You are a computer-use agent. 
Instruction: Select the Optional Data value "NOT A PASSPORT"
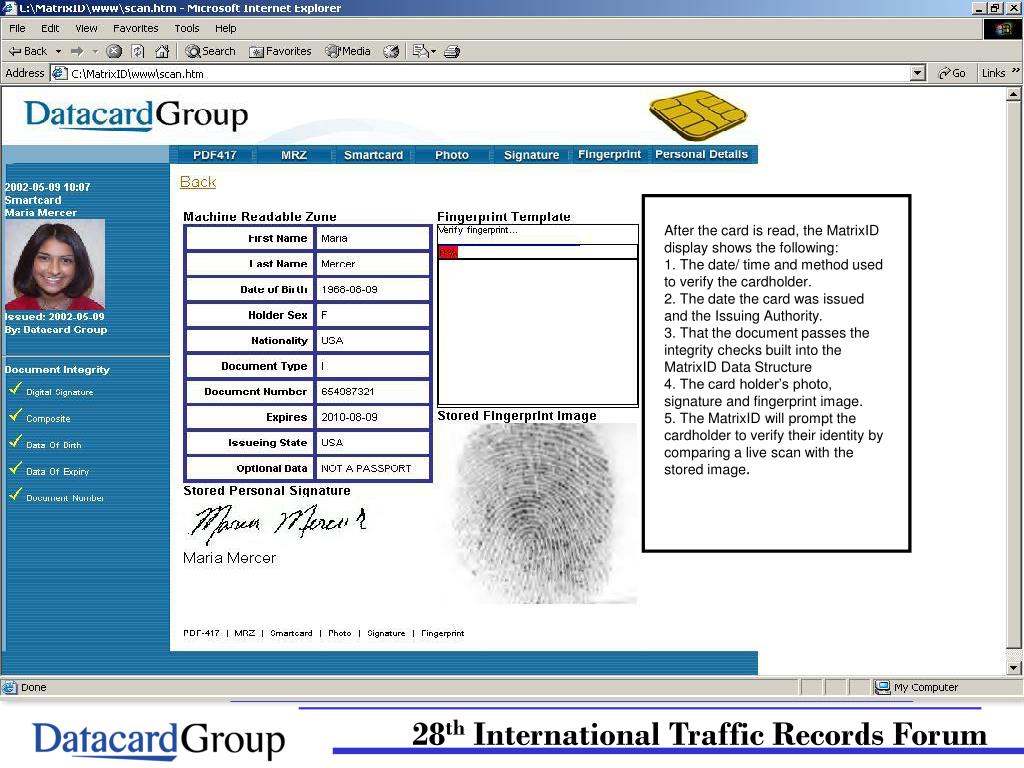coord(366,468)
